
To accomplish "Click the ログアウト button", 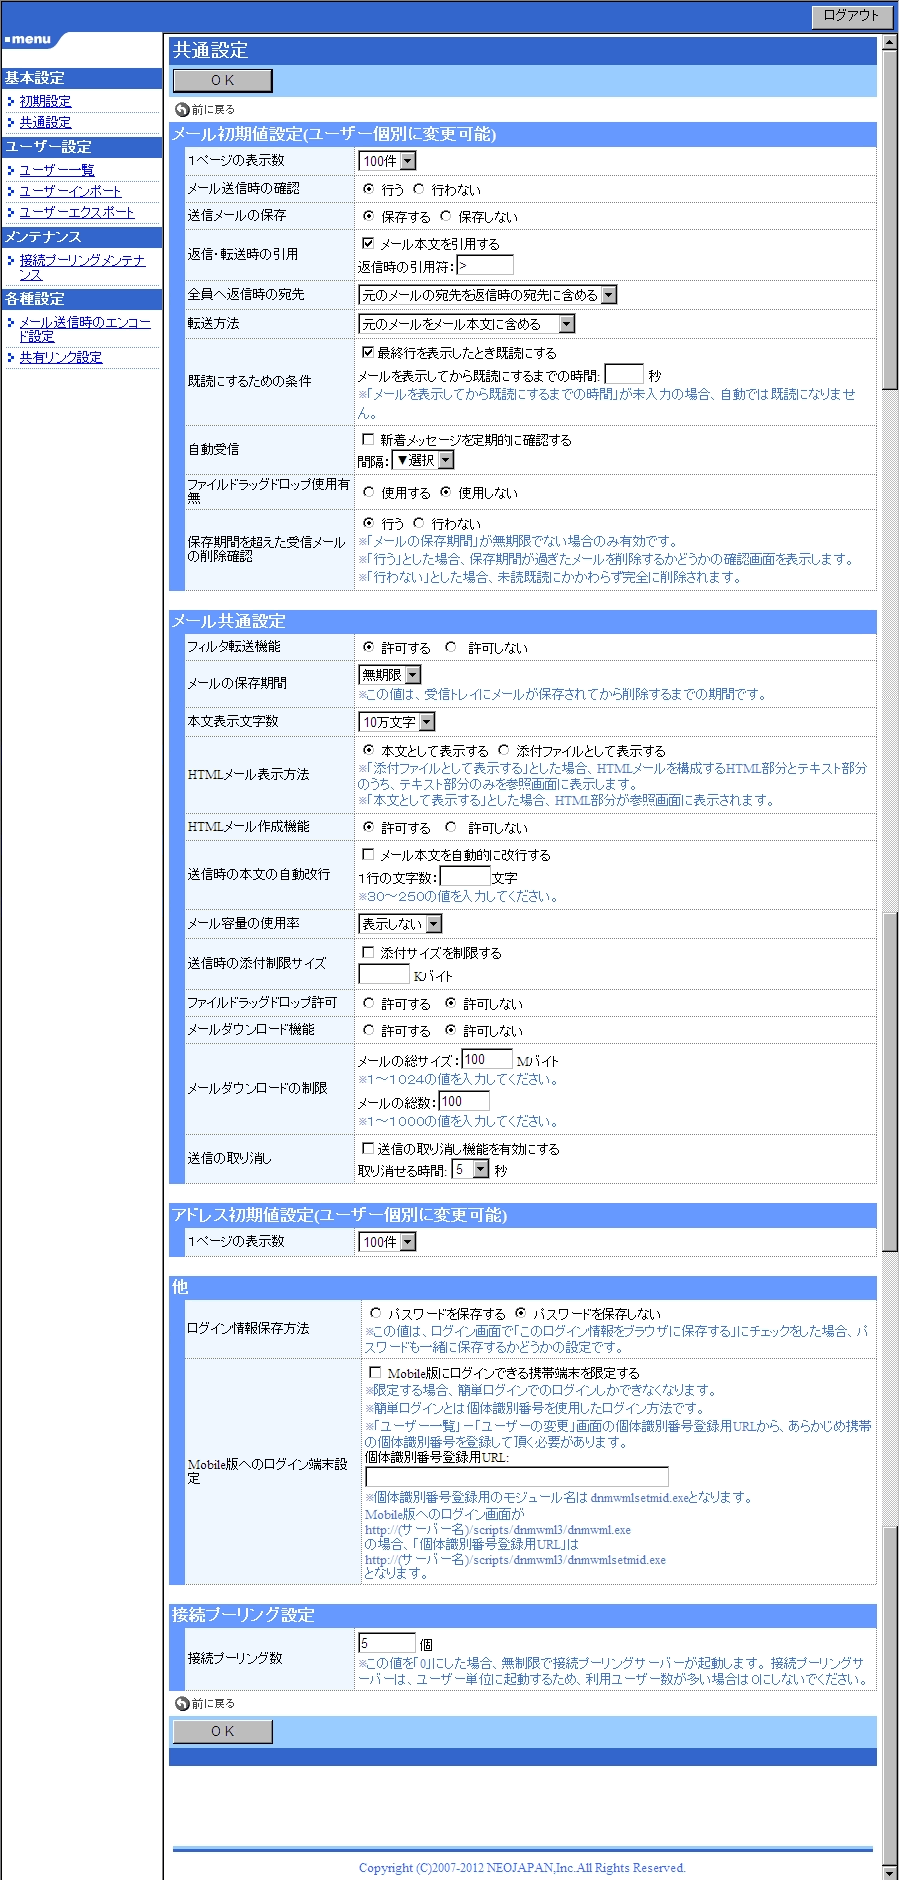I will click(850, 15).
